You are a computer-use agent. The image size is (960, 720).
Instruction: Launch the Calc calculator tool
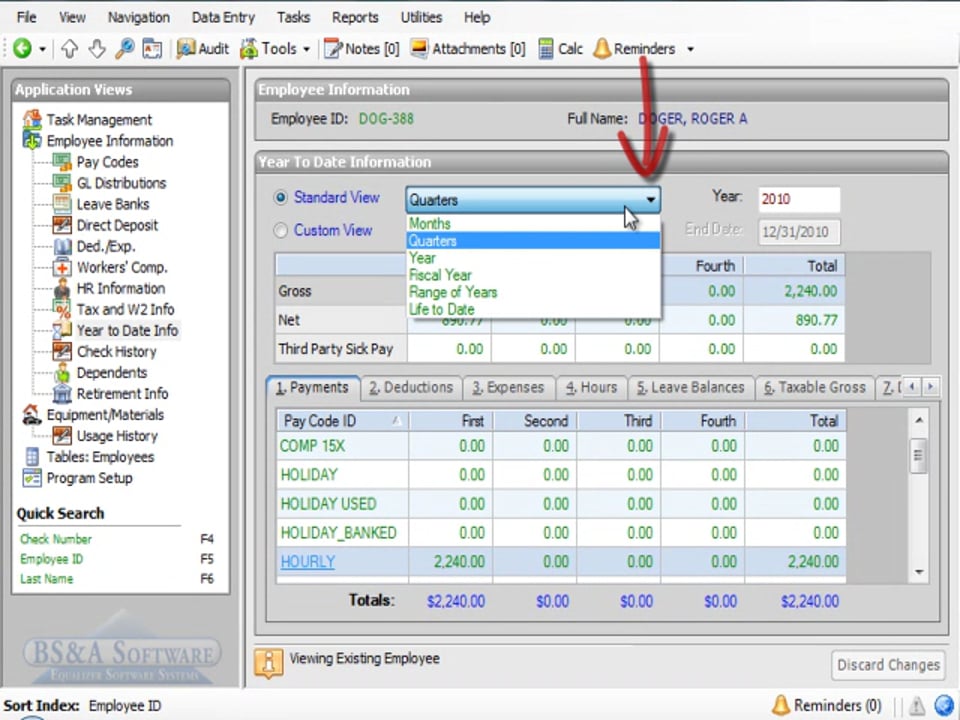tap(560, 48)
